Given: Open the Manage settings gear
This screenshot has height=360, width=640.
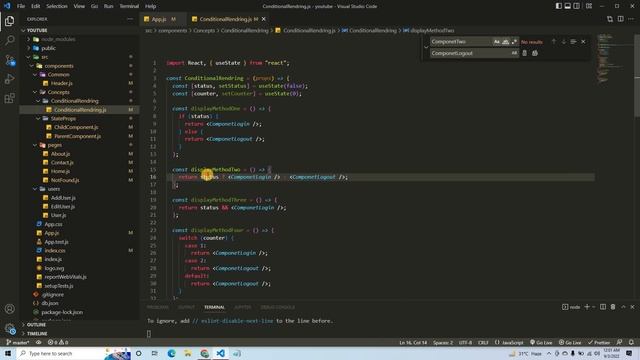Looking at the screenshot, I should tap(9, 328).
